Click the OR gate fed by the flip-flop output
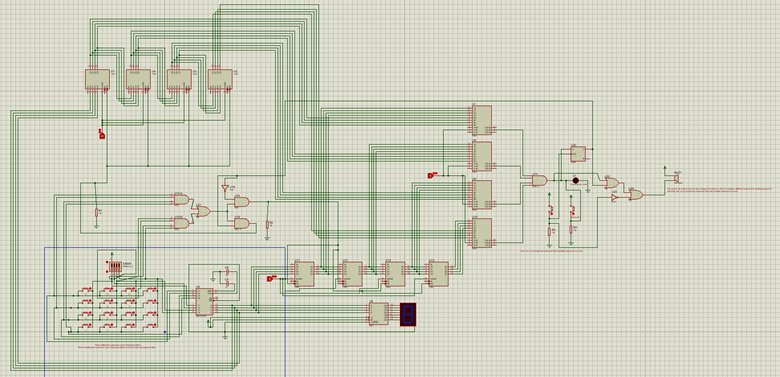 point(611,183)
